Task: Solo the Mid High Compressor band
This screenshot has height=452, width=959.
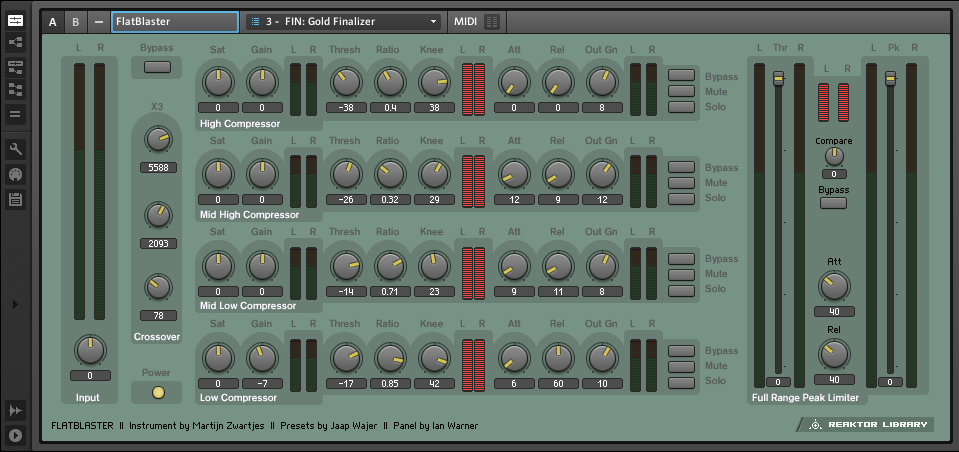Action: (x=681, y=199)
